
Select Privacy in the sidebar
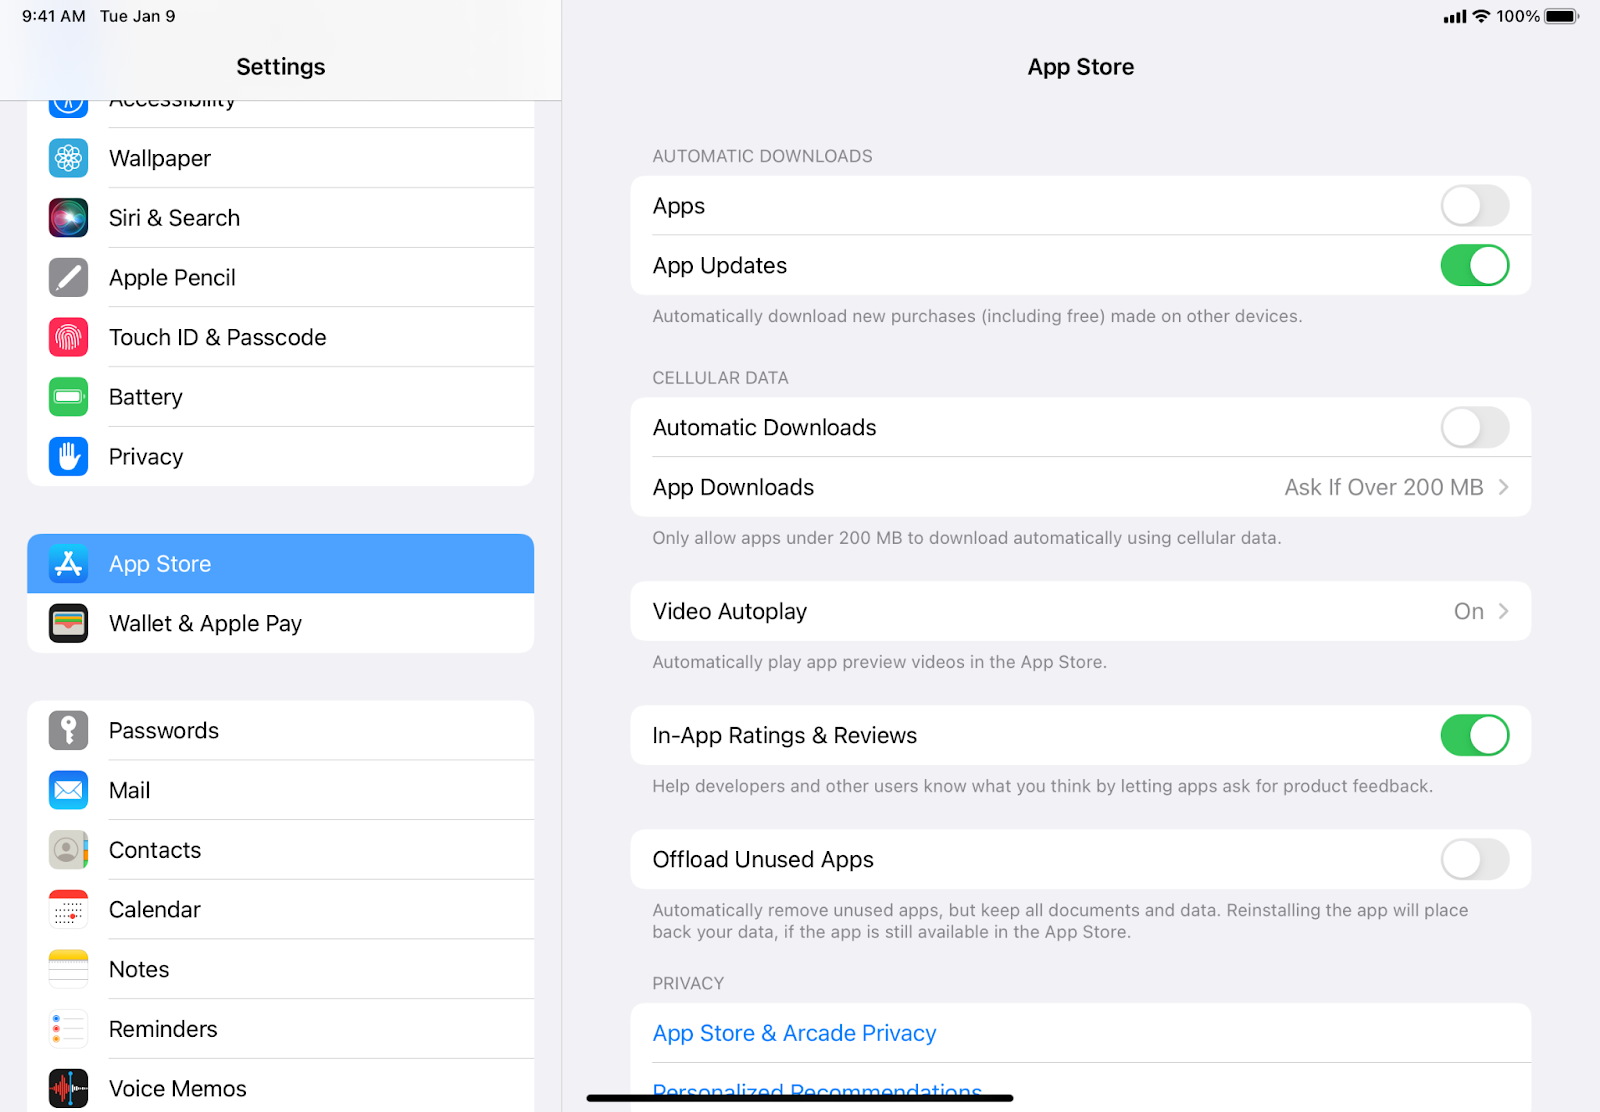[281, 457]
